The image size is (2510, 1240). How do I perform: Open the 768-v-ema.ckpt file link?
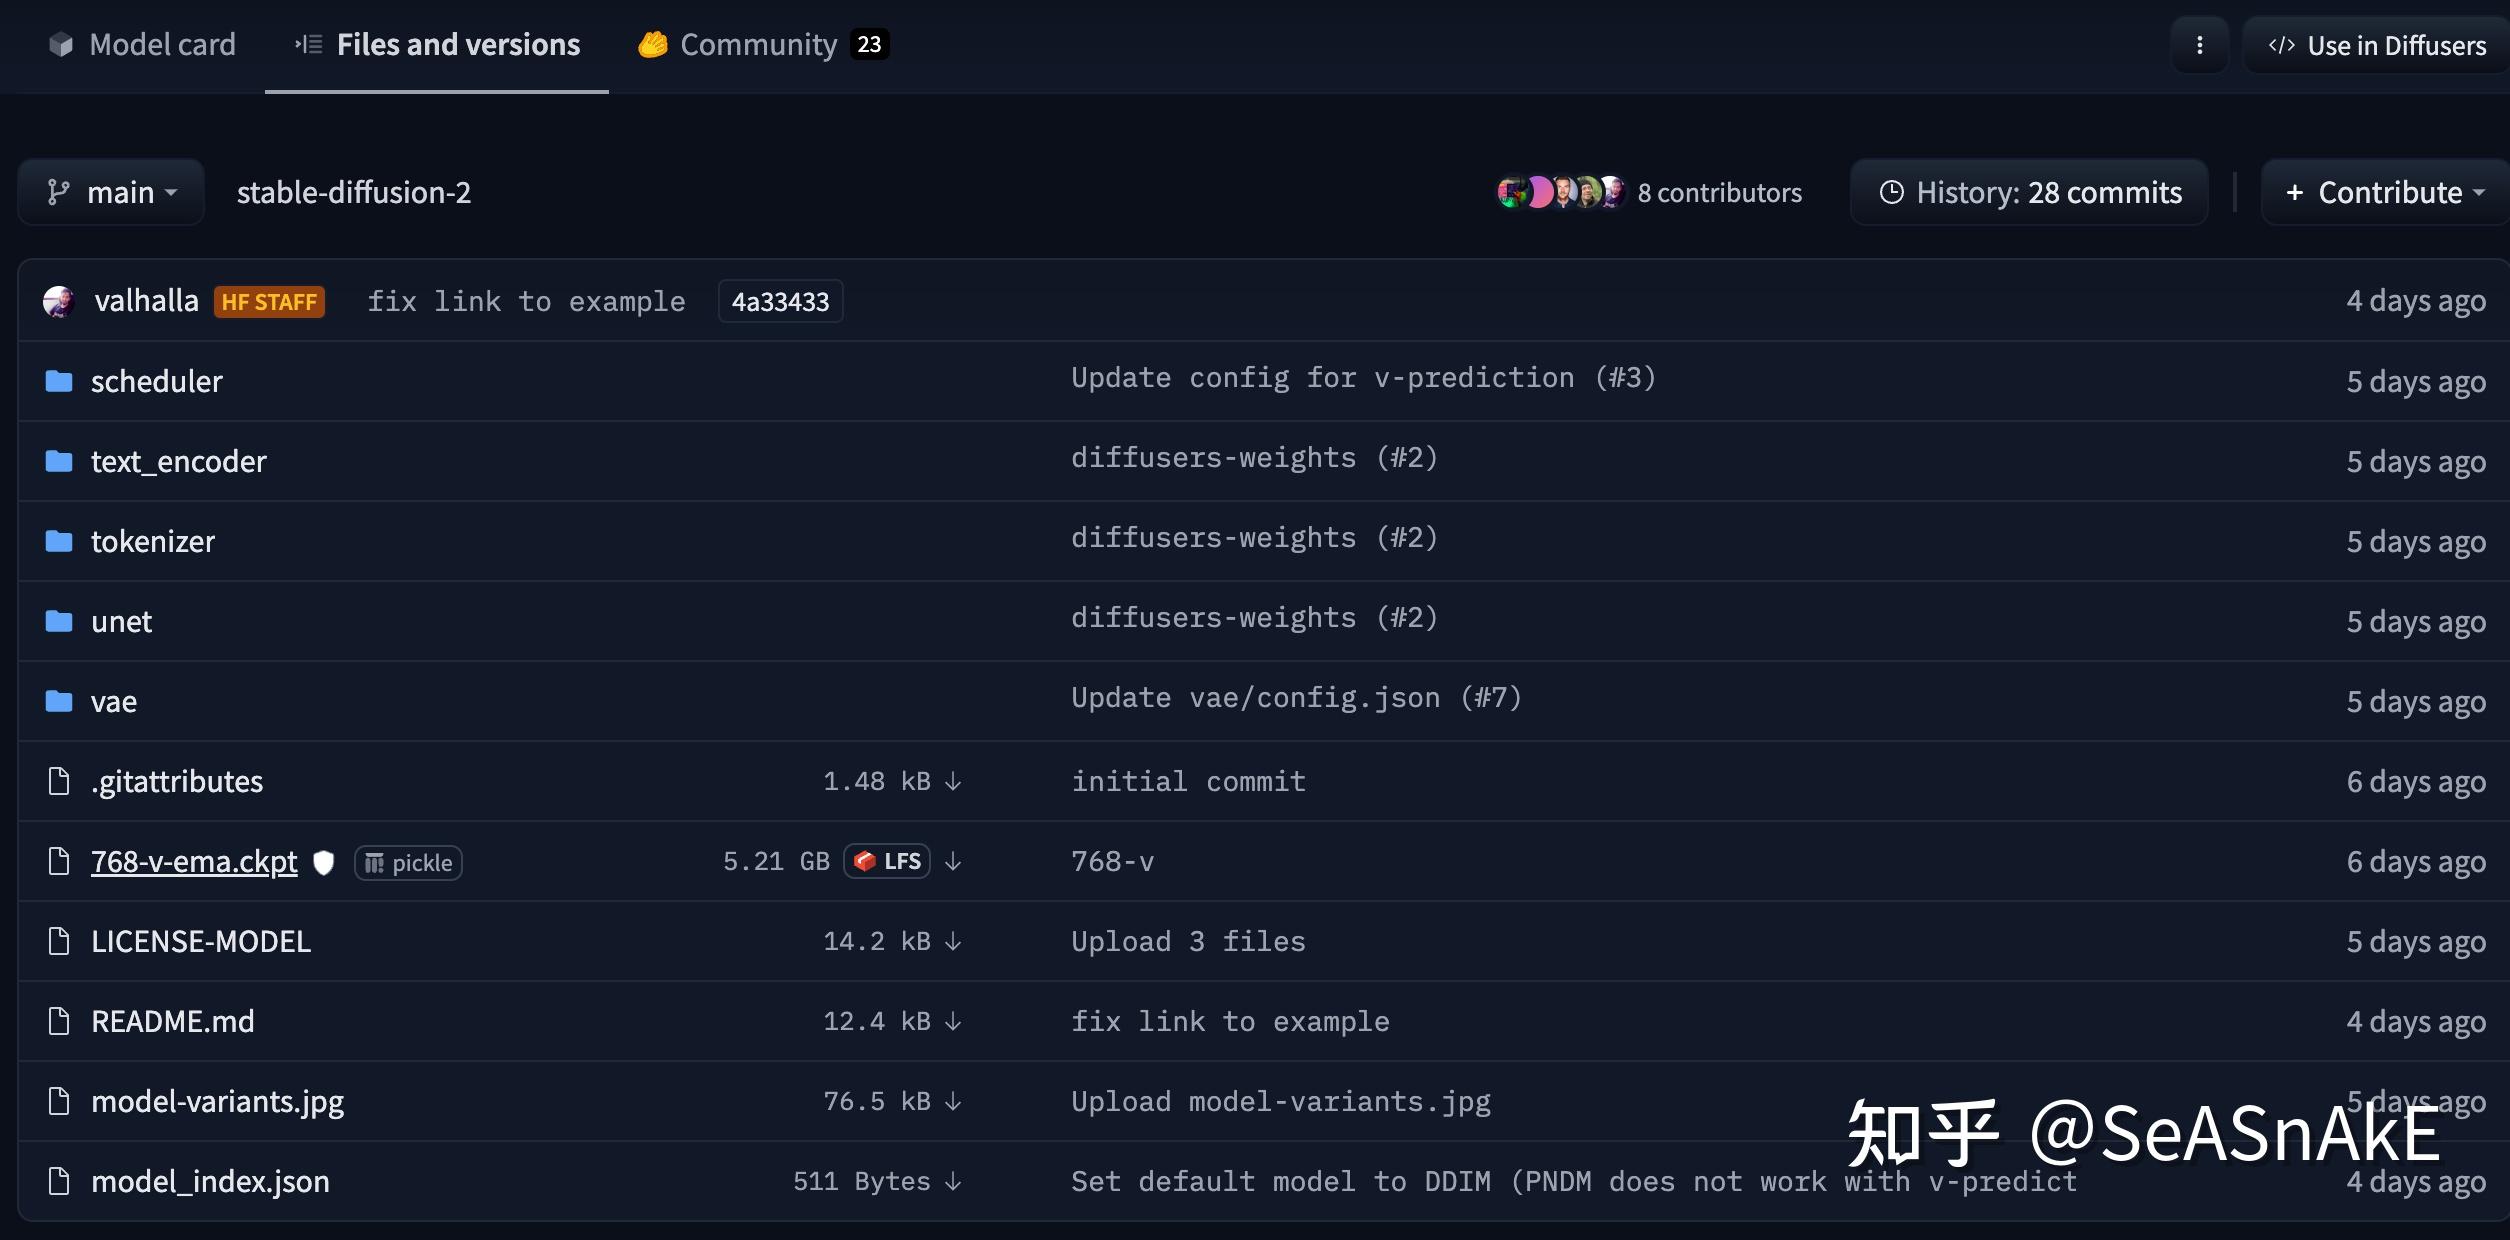[x=193, y=861]
